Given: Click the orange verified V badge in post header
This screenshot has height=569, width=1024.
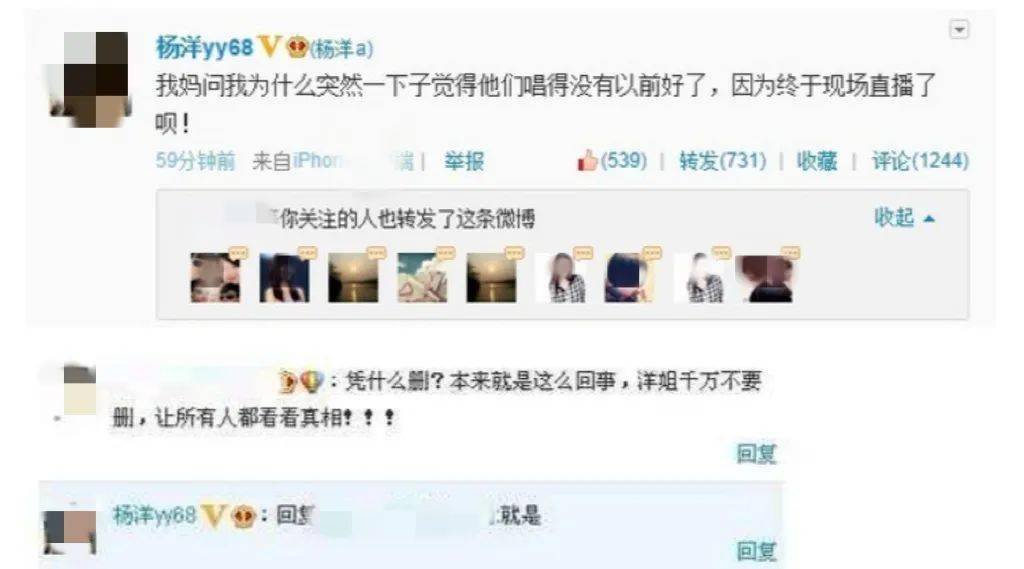Looking at the screenshot, I should (x=270, y=47).
